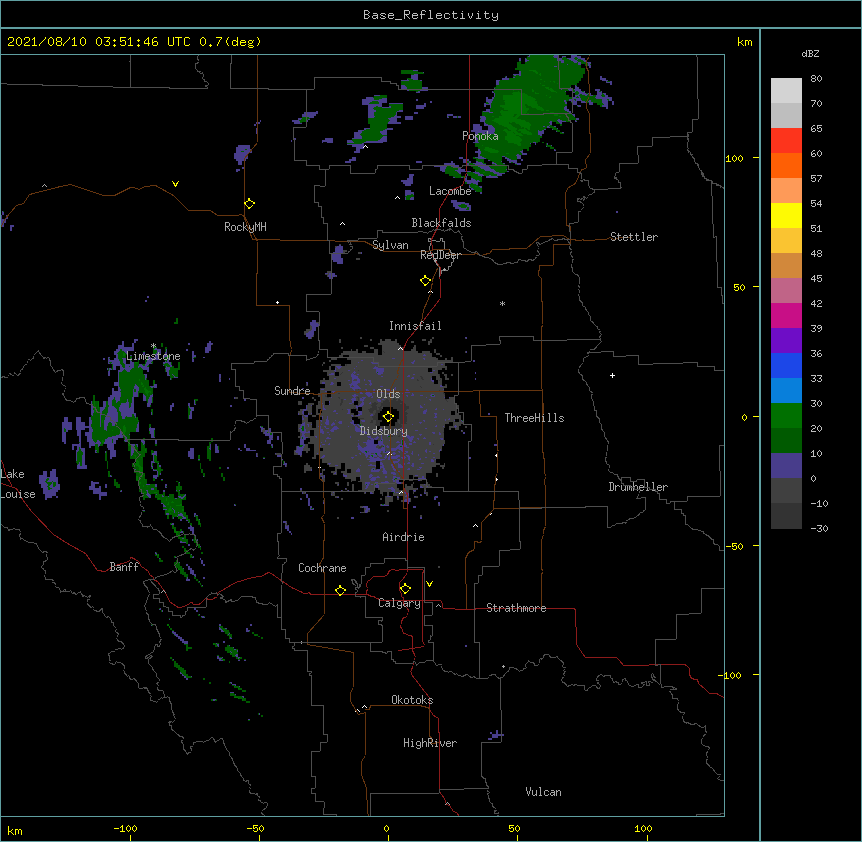Select the Innisfail label

pos(415,326)
